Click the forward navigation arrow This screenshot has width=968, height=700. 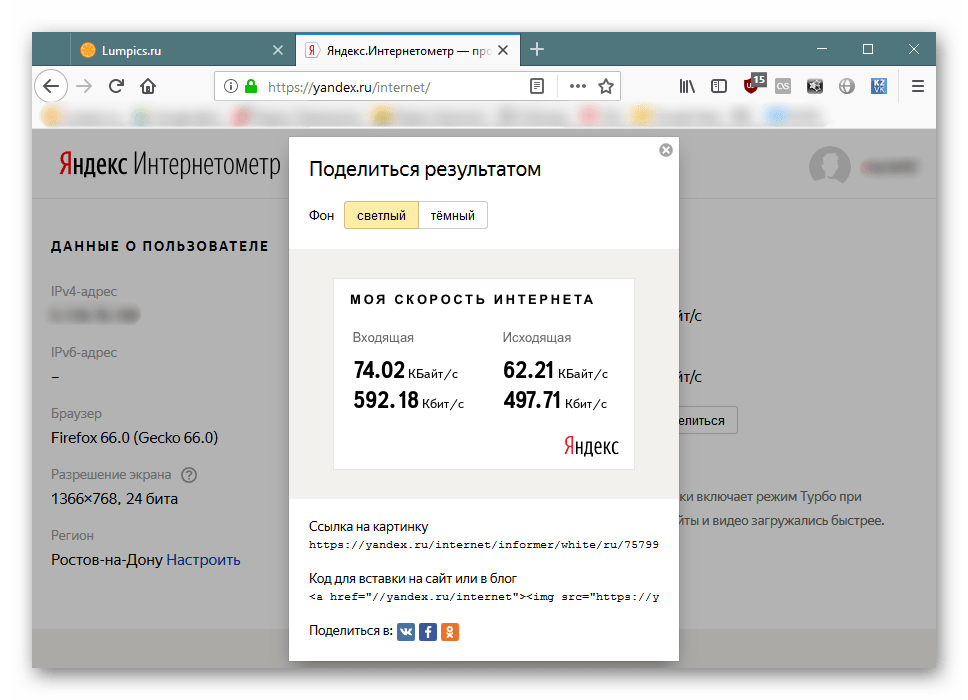coord(84,86)
